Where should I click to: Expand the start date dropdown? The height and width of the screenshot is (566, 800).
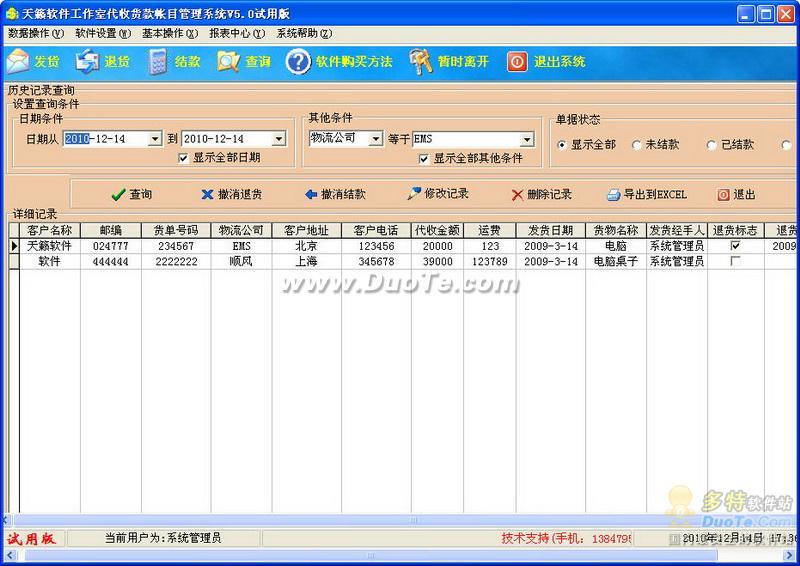(154, 139)
